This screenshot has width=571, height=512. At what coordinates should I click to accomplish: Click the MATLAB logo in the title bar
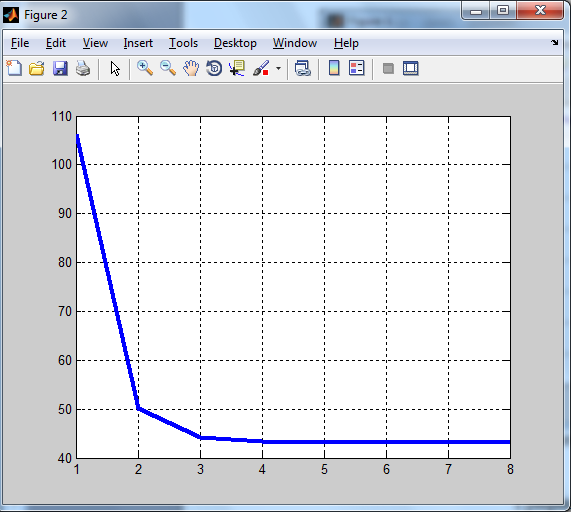point(11,15)
